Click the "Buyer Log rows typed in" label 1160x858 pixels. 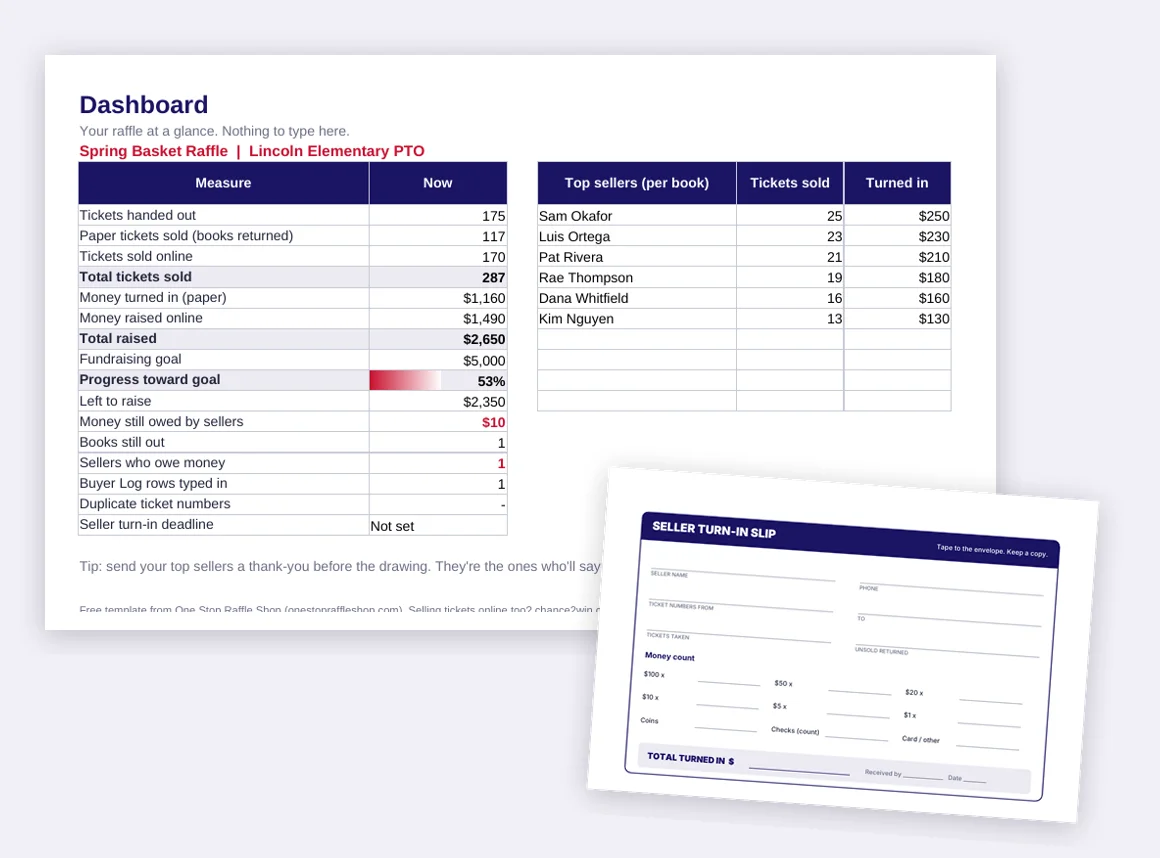click(x=153, y=484)
